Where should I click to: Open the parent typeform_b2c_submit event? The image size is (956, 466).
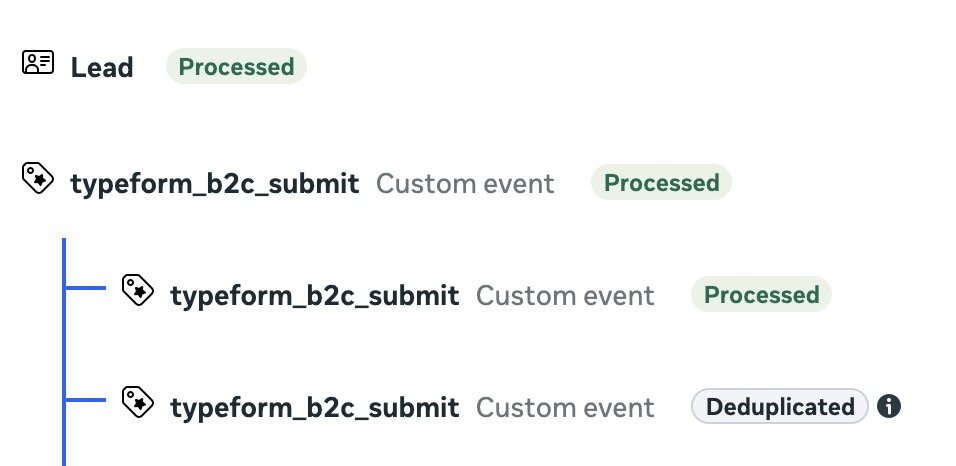[215, 184]
